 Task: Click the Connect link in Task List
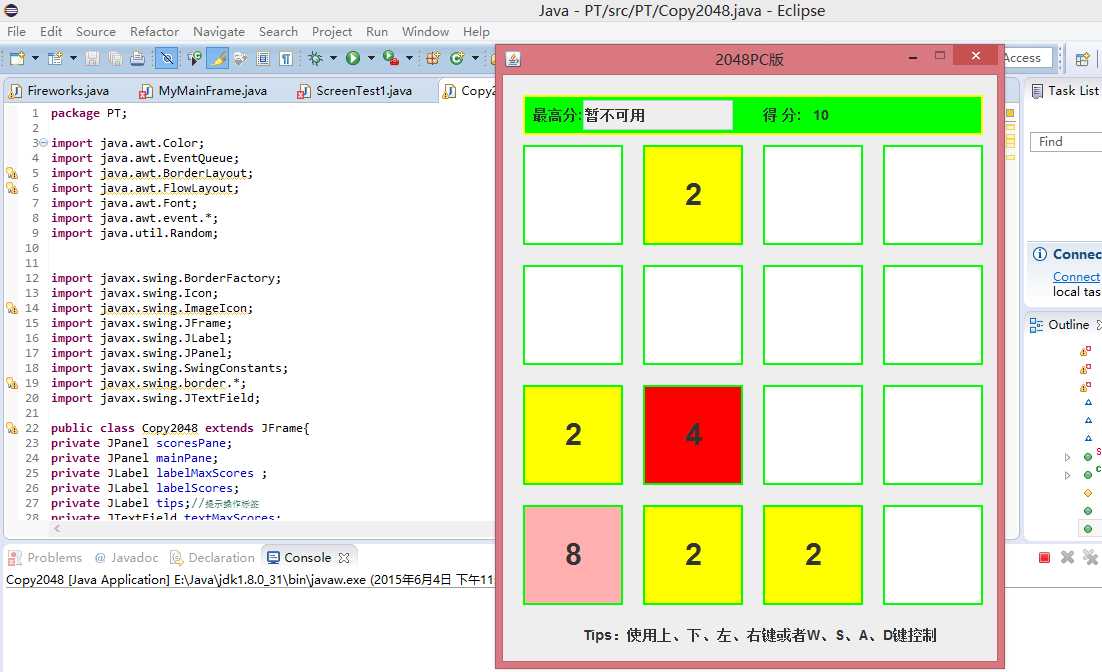pyautogui.click(x=1076, y=277)
